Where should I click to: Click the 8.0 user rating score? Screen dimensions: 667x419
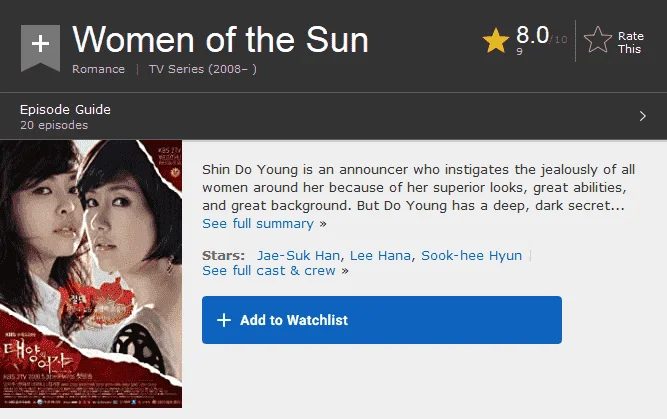pyautogui.click(x=533, y=35)
